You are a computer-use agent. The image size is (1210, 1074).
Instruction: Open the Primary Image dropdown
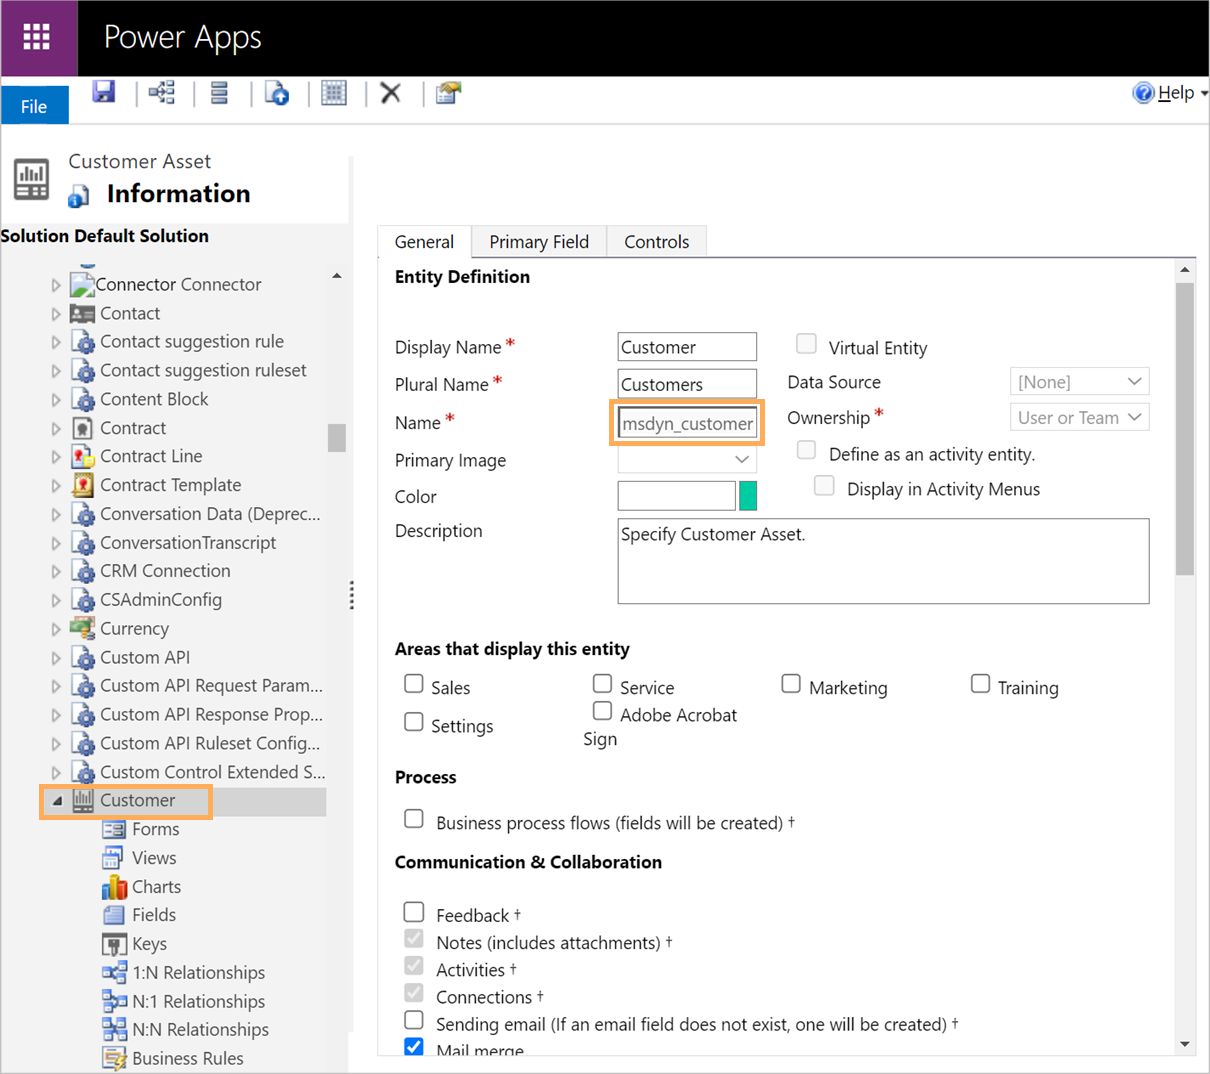tap(687, 460)
